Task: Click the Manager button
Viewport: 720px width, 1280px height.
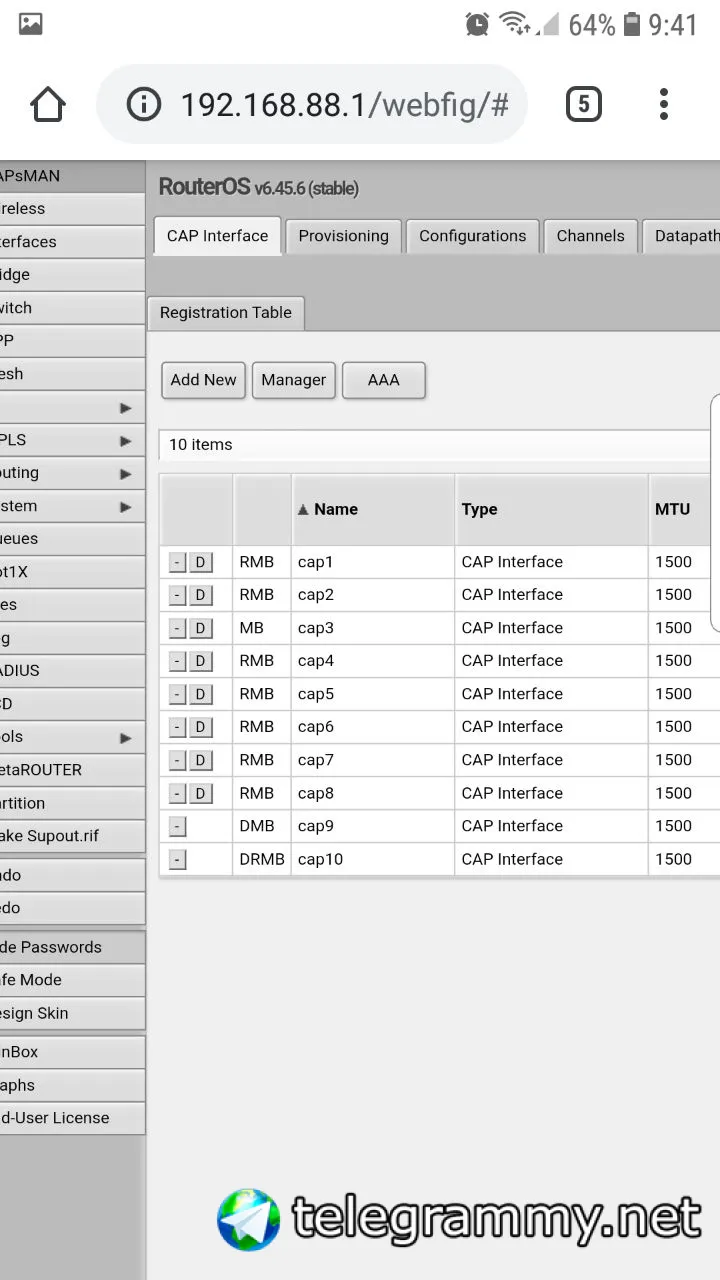Action: point(293,380)
